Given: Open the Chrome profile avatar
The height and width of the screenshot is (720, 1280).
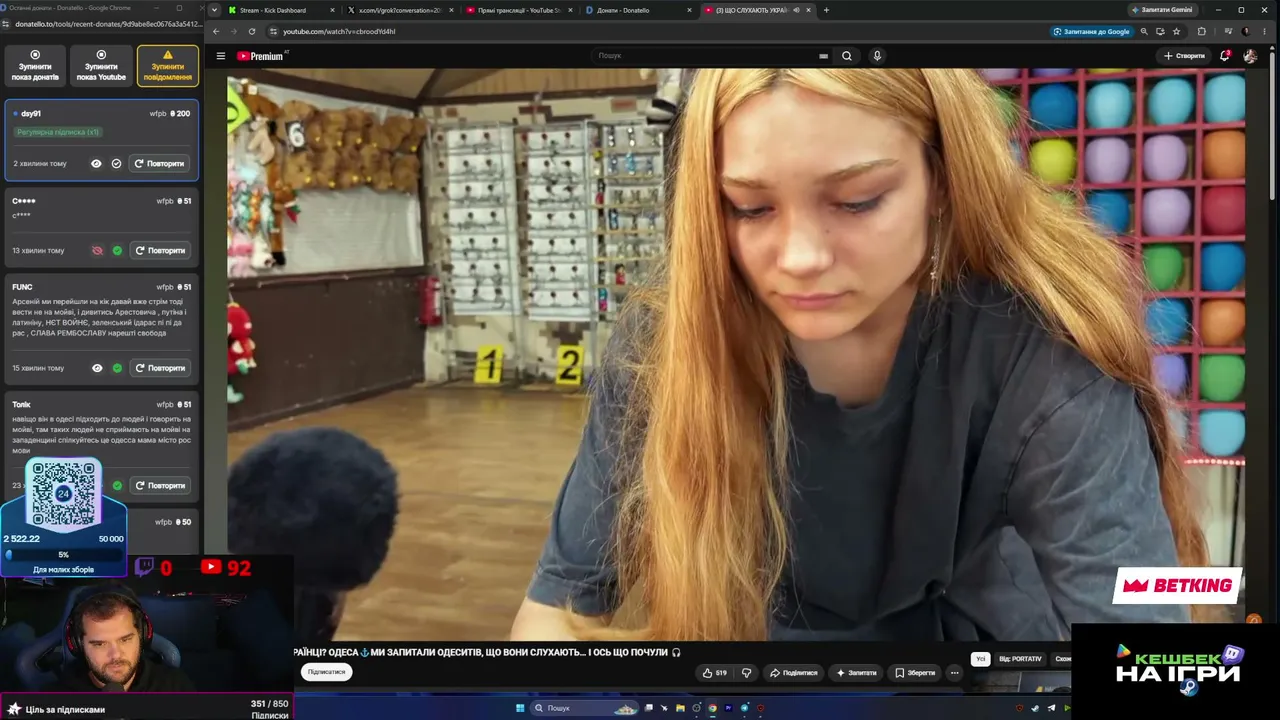Looking at the screenshot, I should [x=1246, y=31].
